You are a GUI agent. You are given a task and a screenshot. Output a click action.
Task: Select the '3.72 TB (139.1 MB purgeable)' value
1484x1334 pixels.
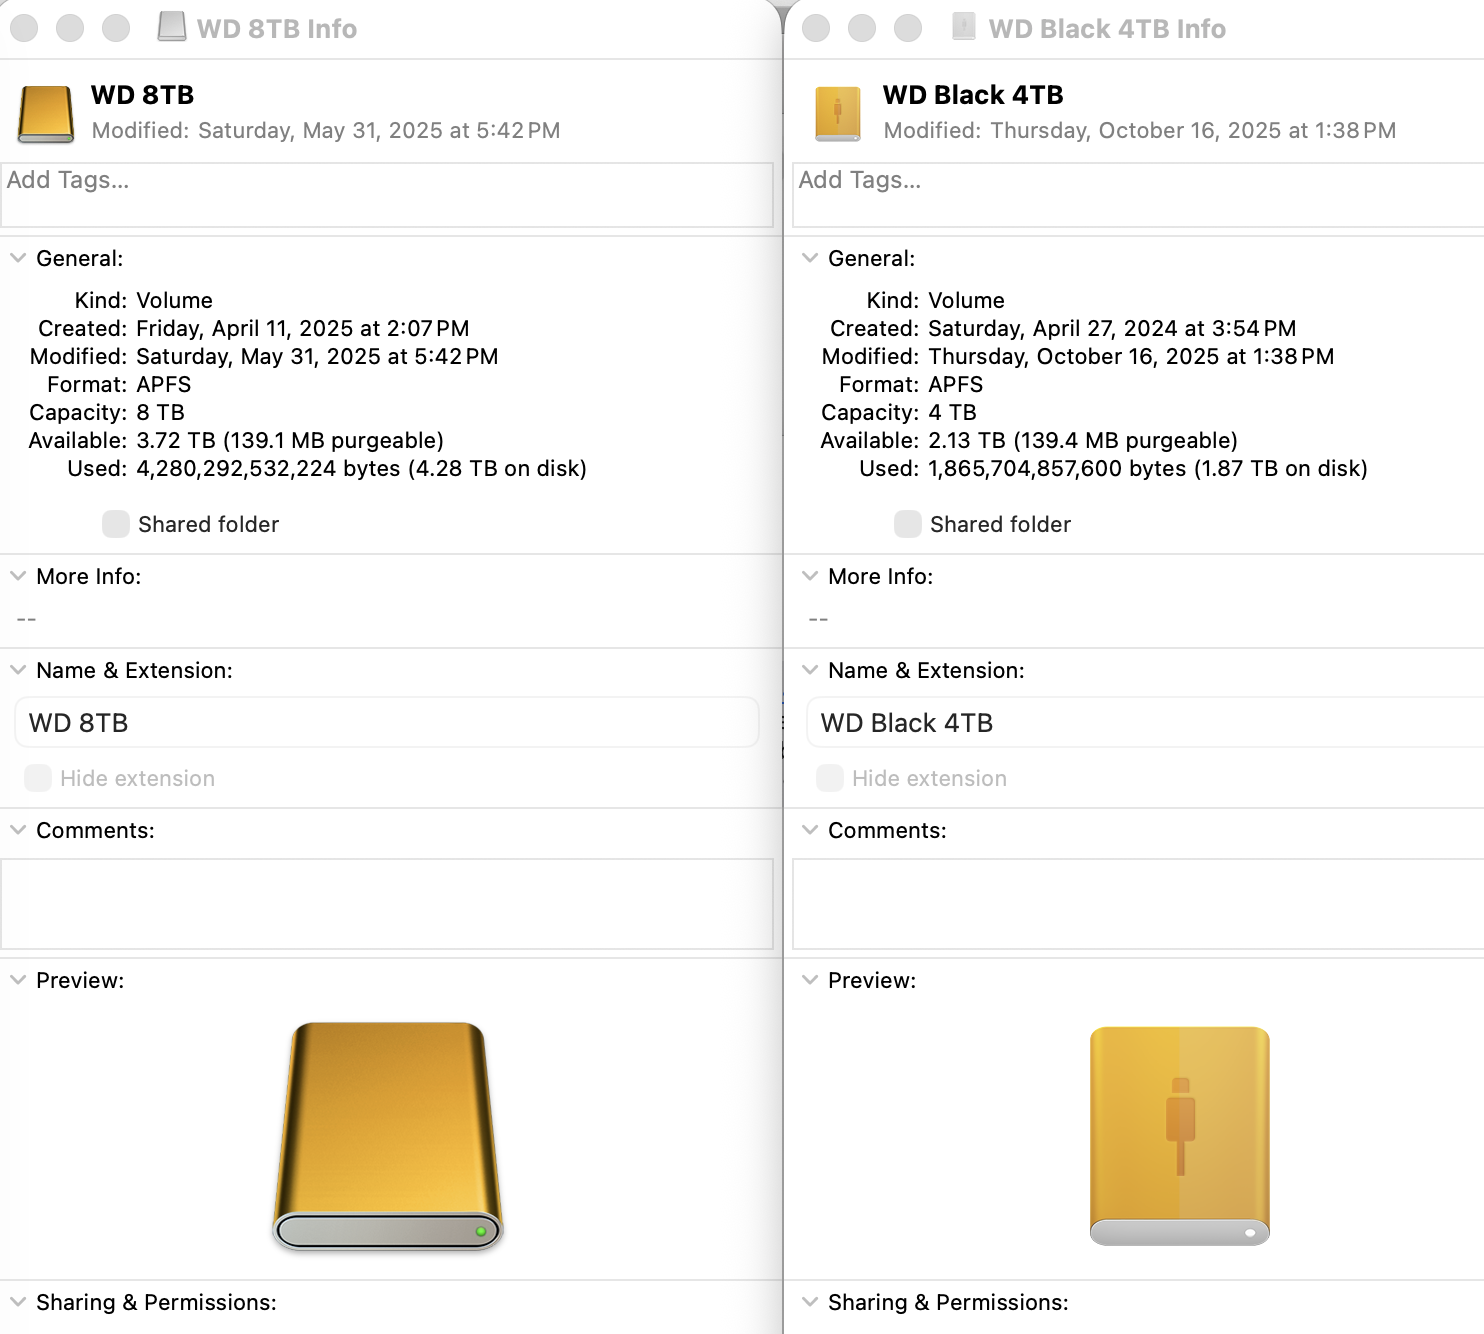(x=290, y=440)
